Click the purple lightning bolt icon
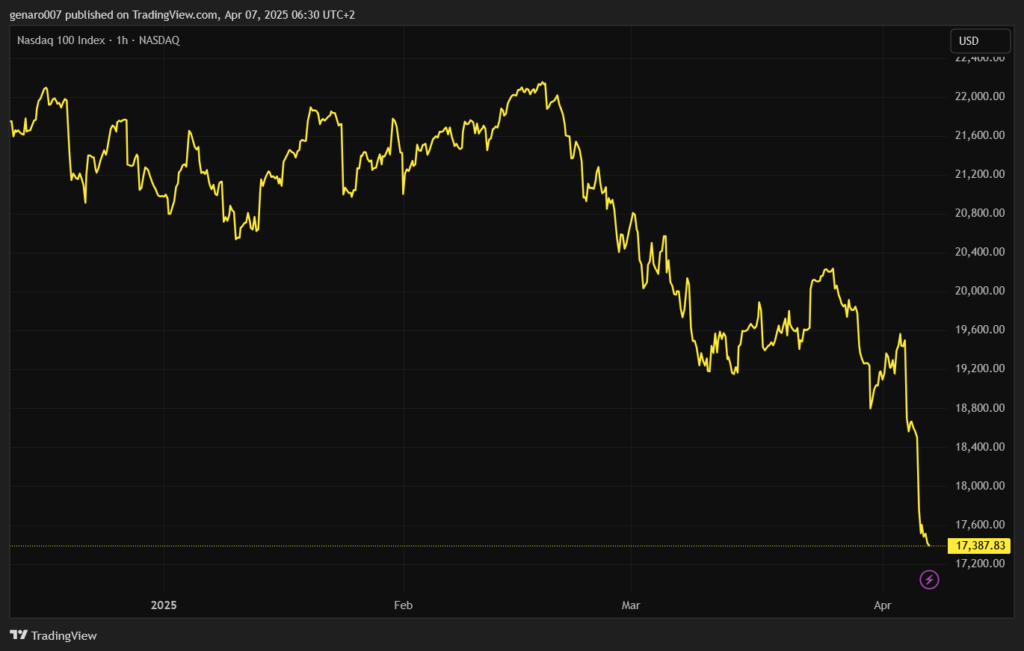 point(929,579)
